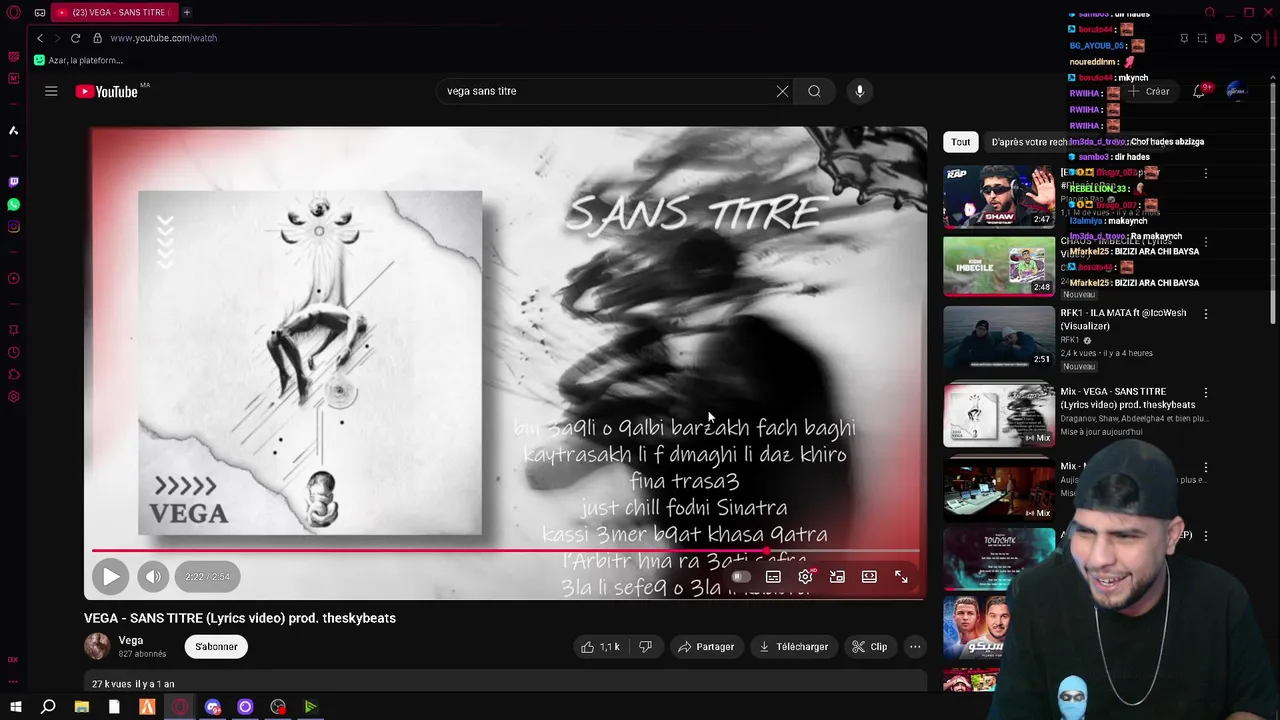The image size is (1280, 720).
Task: Open Azar bookmark in bookmarks bar
Action: tap(78, 60)
